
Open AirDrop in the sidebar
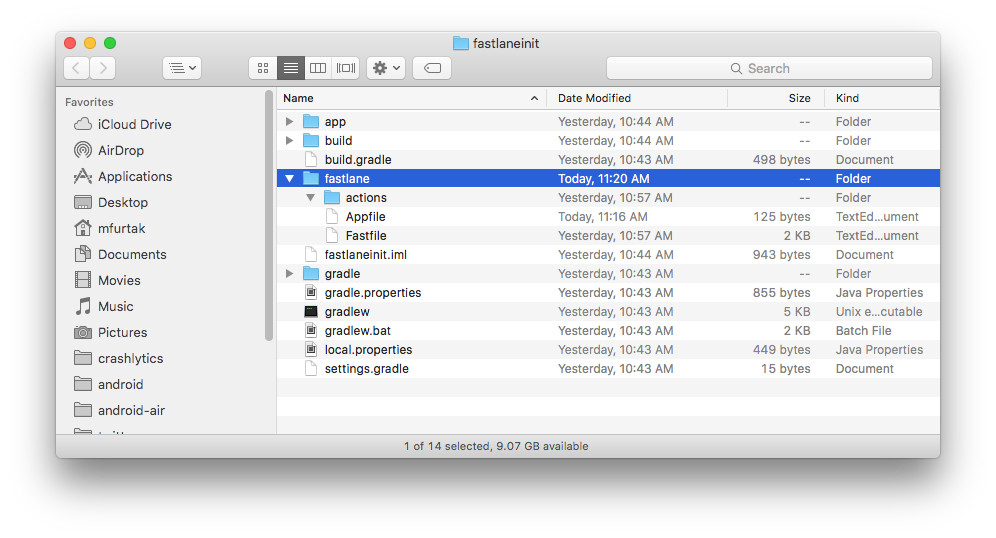(120, 150)
